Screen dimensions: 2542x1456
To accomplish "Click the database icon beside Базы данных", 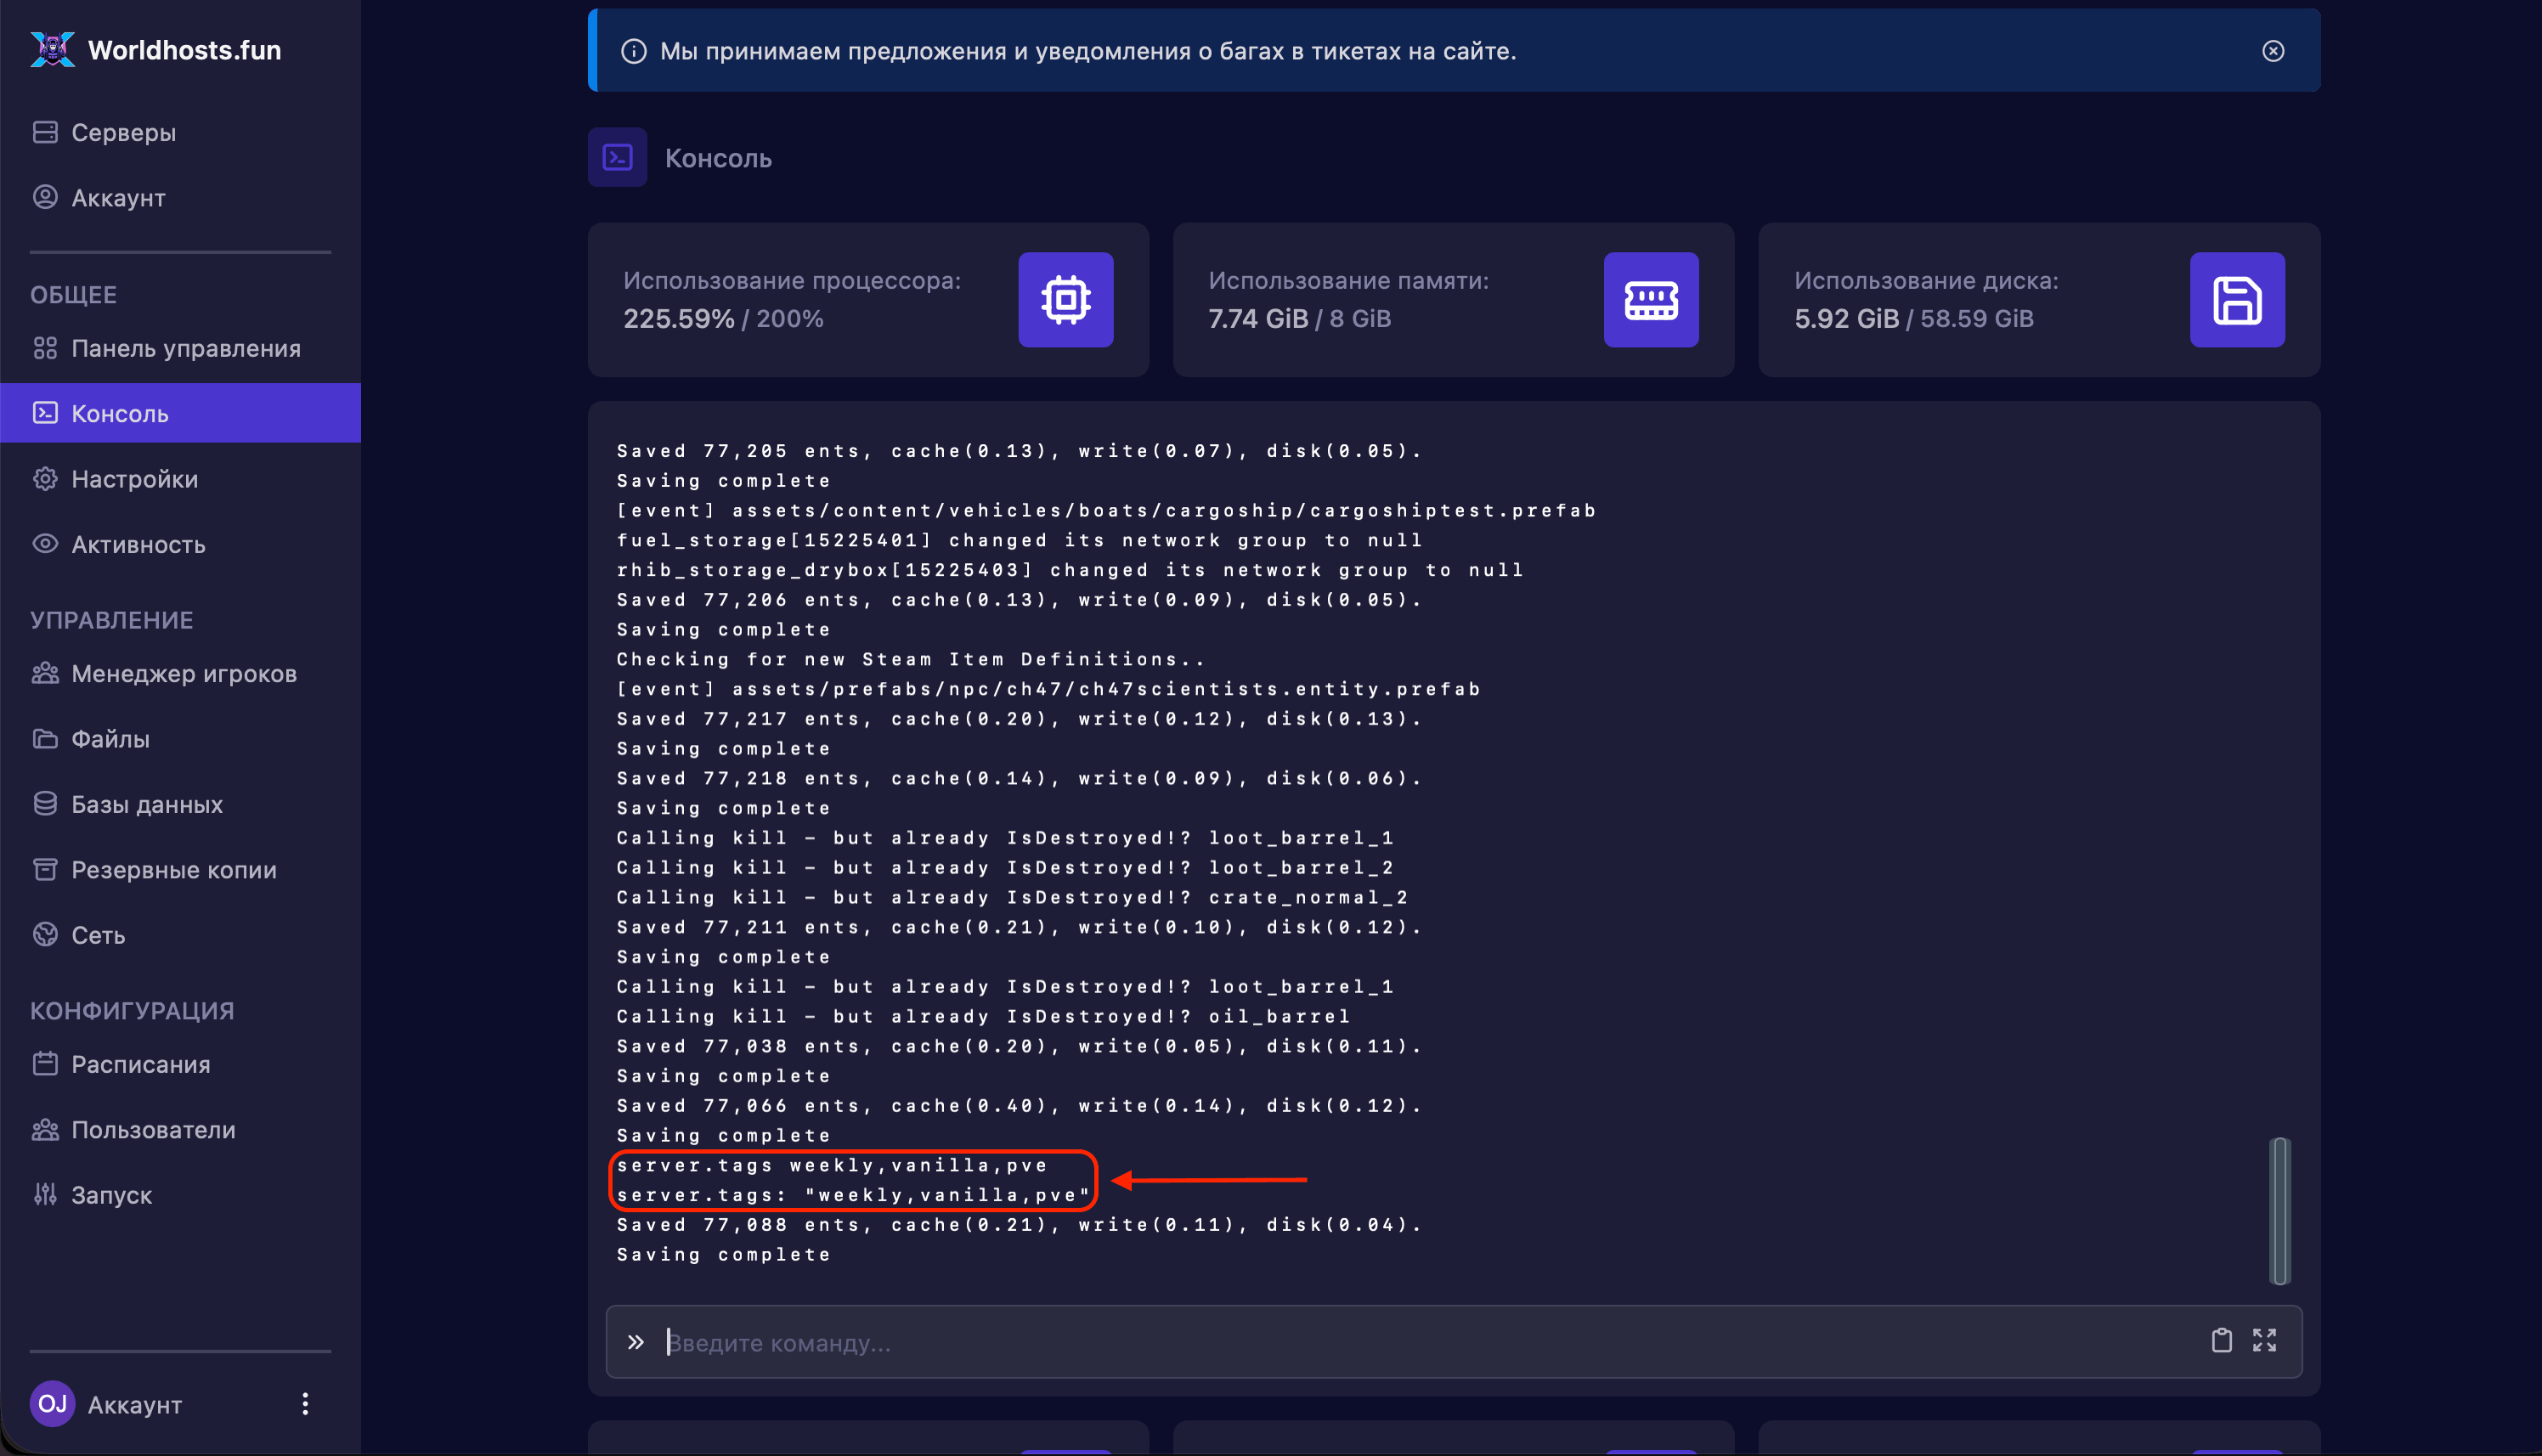I will click(45, 803).
